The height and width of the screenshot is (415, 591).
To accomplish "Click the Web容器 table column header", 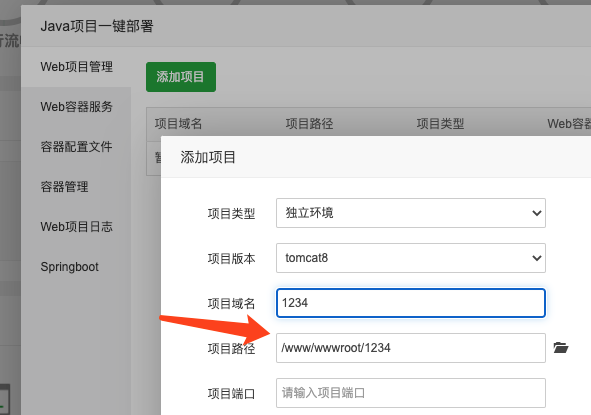I will click(569, 124).
